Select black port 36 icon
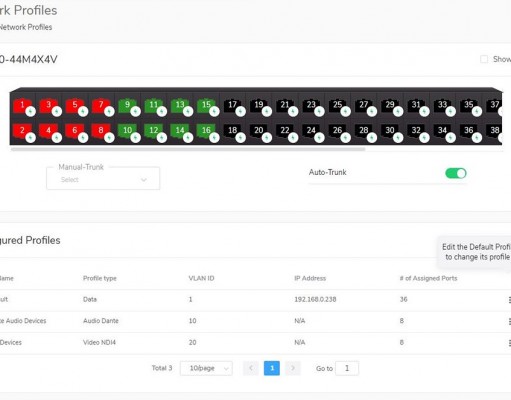The width and height of the screenshot is (511, 400). coord(469,132)
